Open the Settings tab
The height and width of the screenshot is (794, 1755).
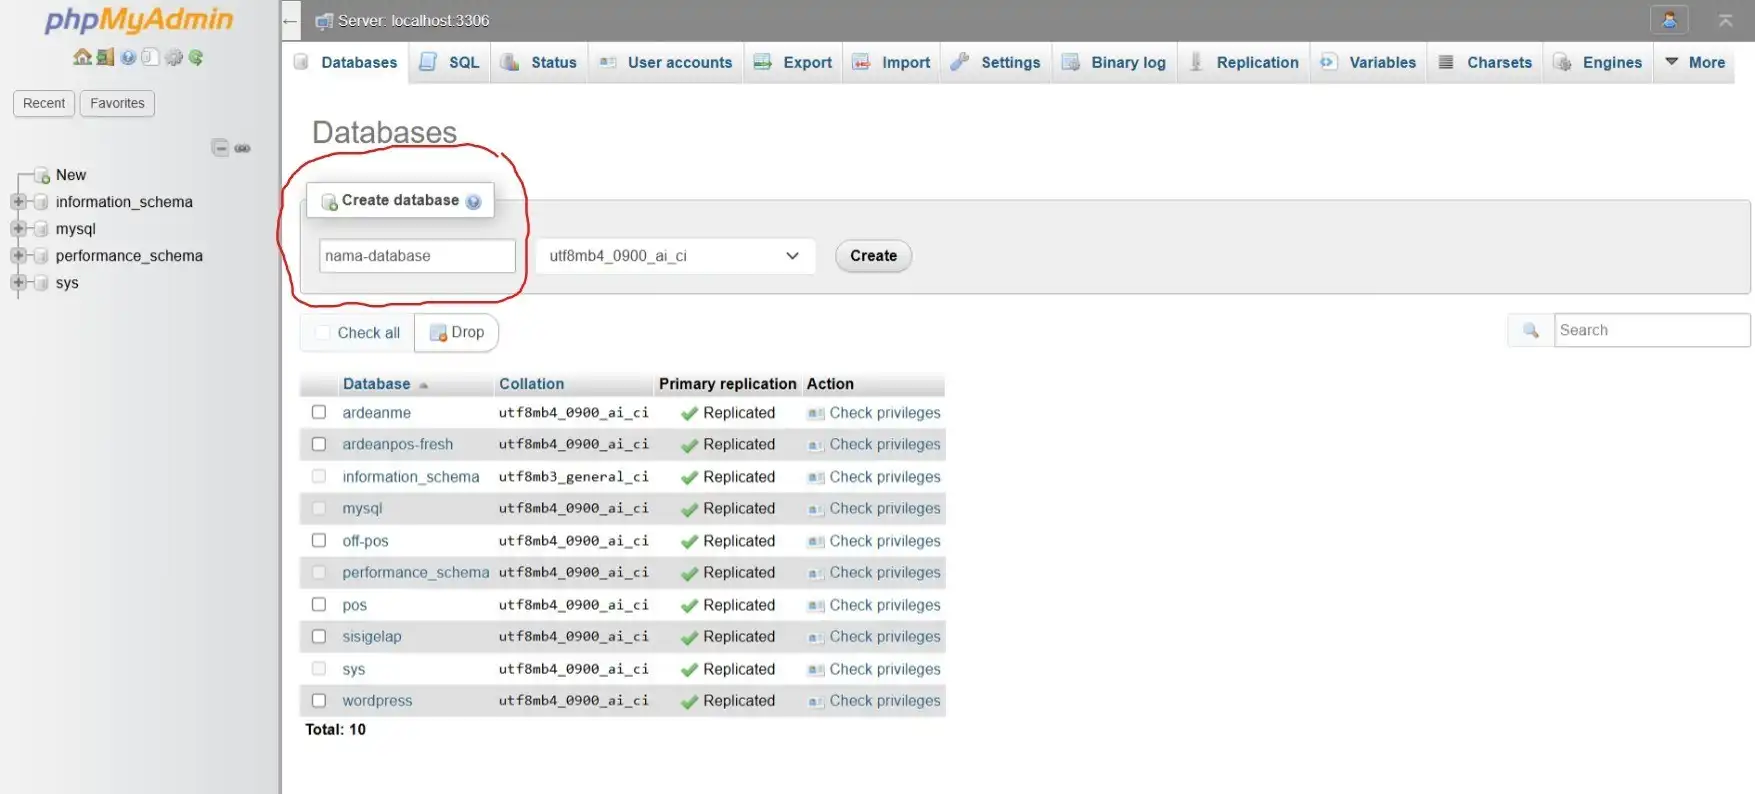(x=996, y=62)
